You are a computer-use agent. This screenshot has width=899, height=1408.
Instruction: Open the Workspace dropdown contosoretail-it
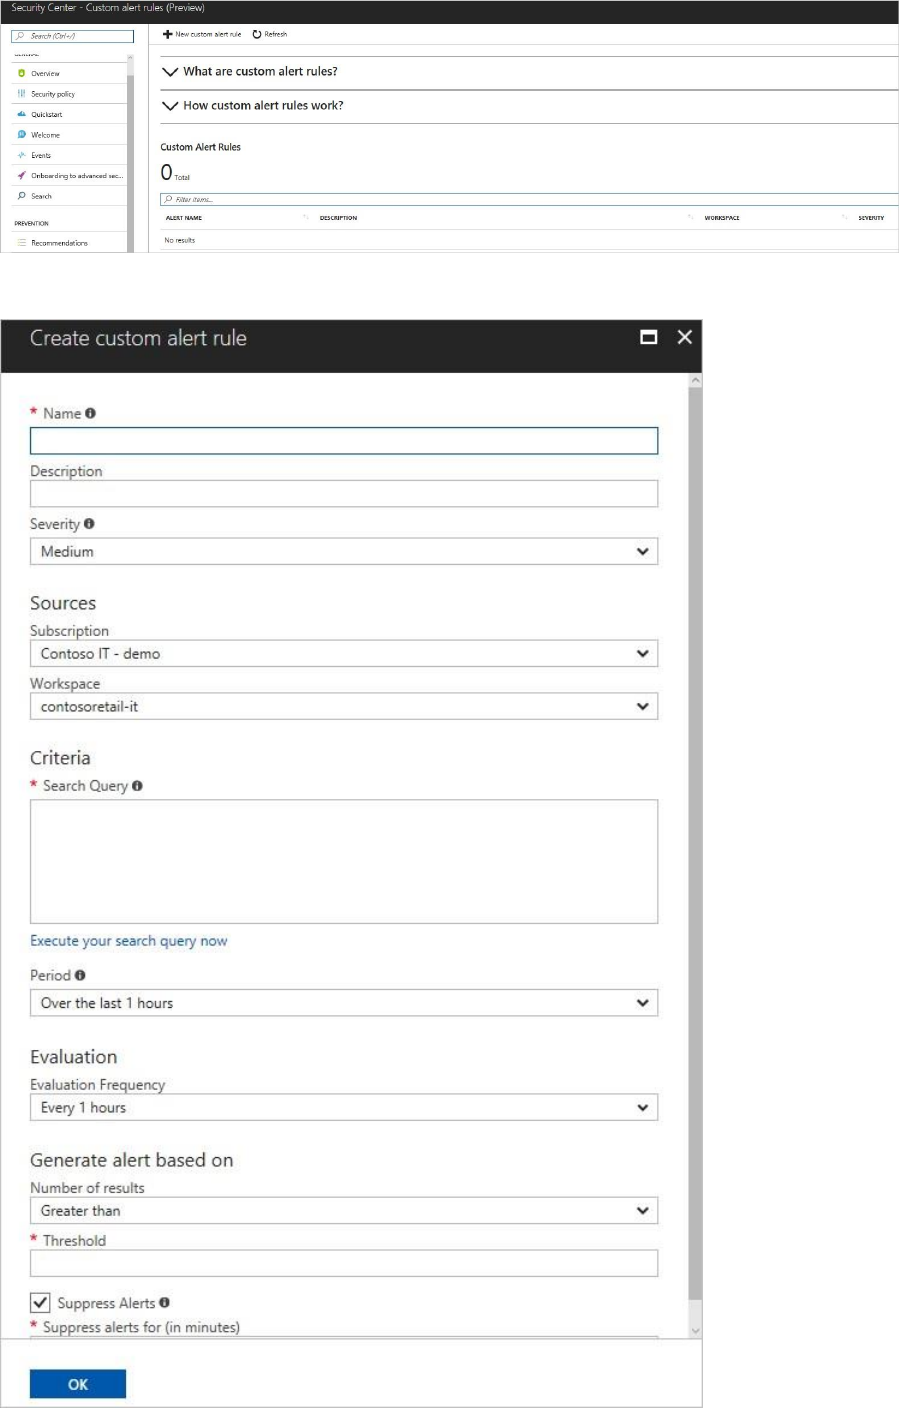point(343,706)
